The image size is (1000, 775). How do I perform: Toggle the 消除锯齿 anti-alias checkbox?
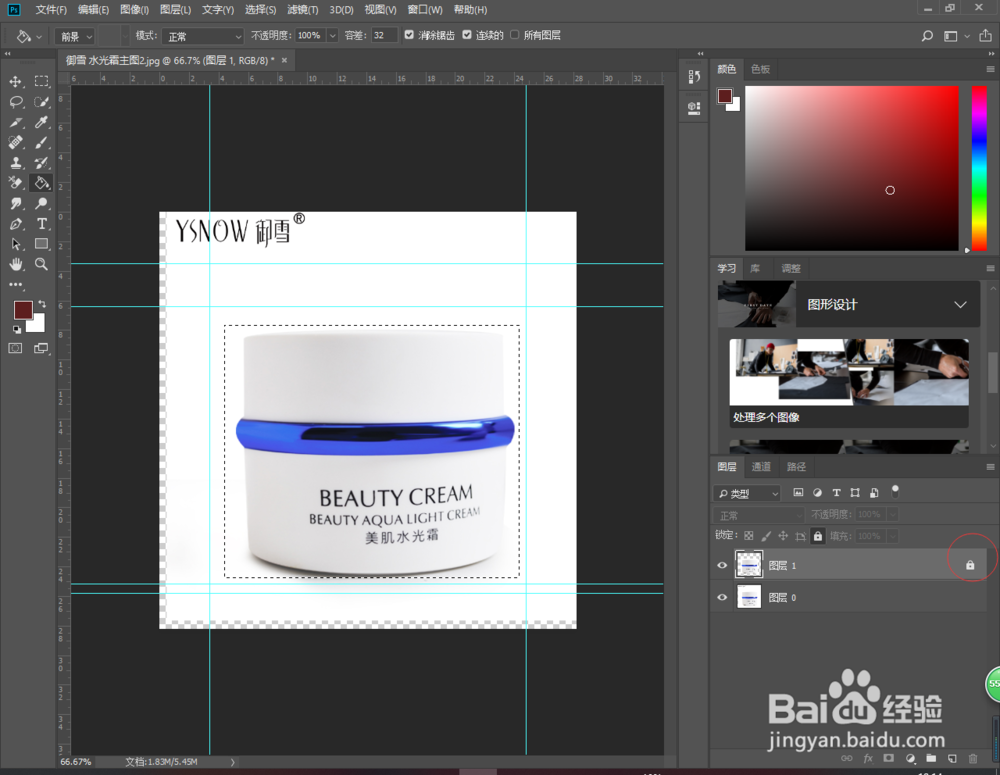coord(409,35)
